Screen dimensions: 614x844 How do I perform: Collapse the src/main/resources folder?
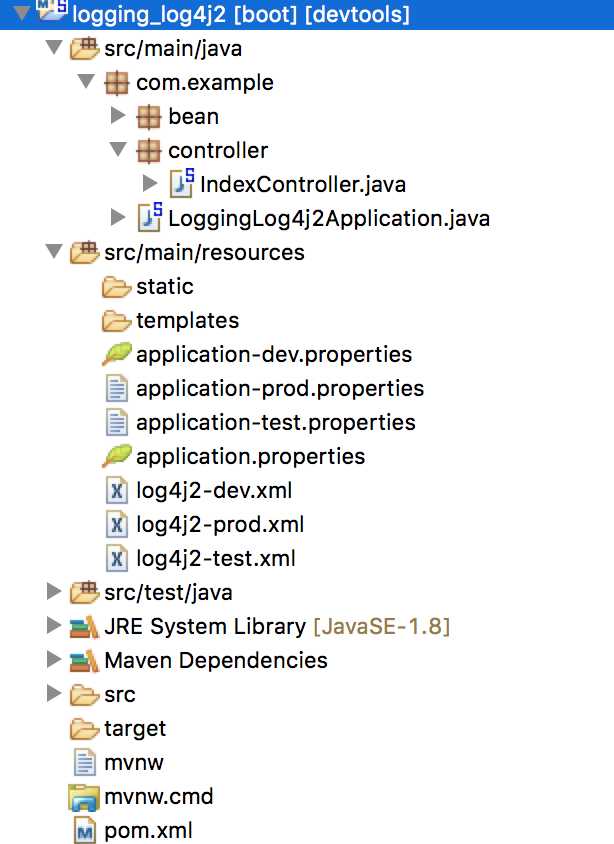click(54, 251)
